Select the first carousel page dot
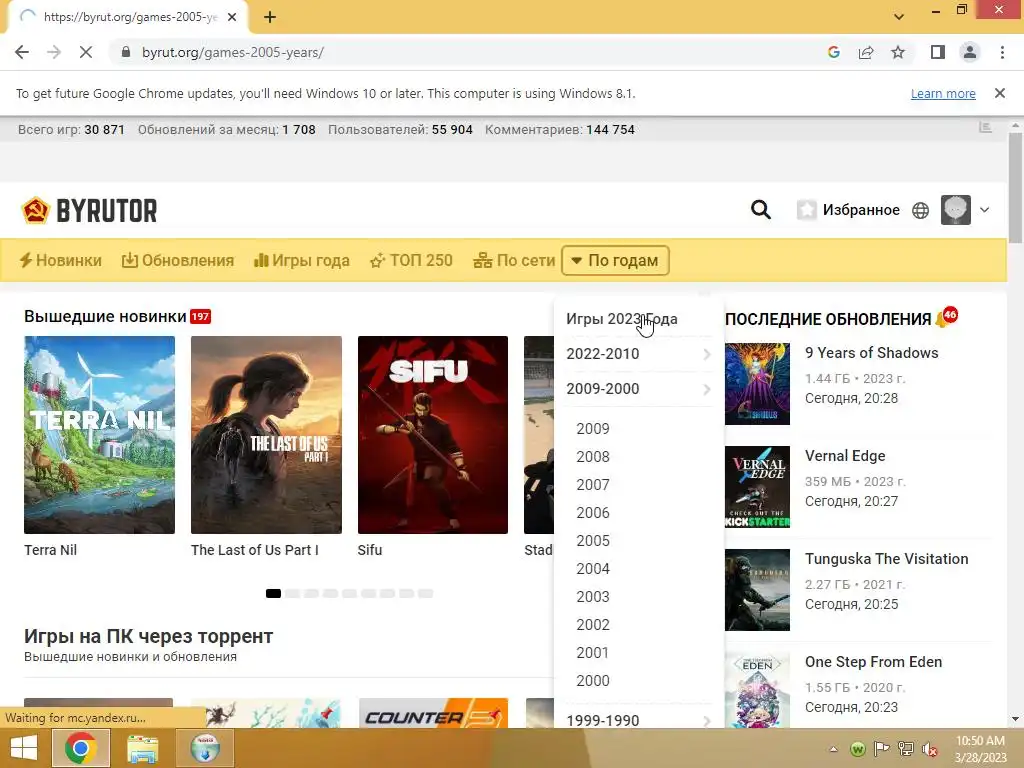 (274, 594)
